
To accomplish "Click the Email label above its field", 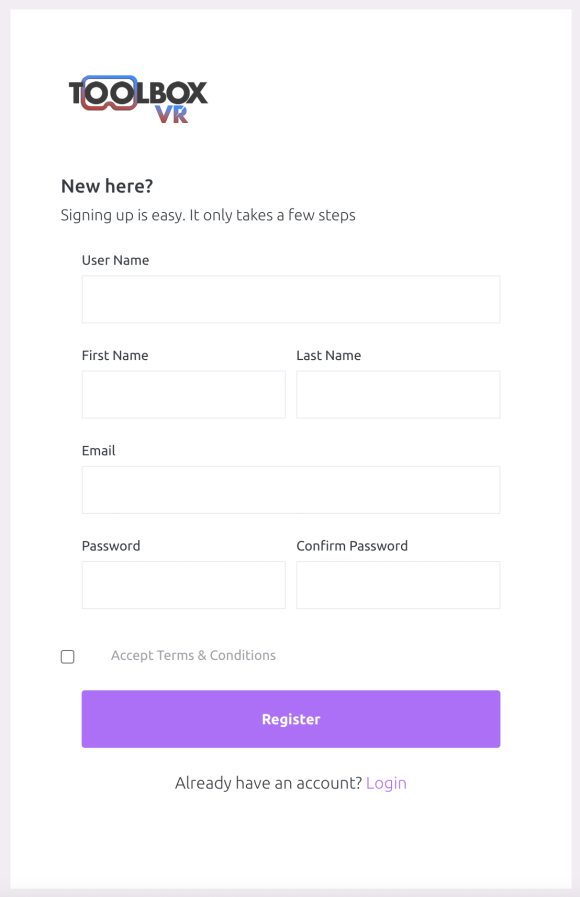I will [98, 451].
